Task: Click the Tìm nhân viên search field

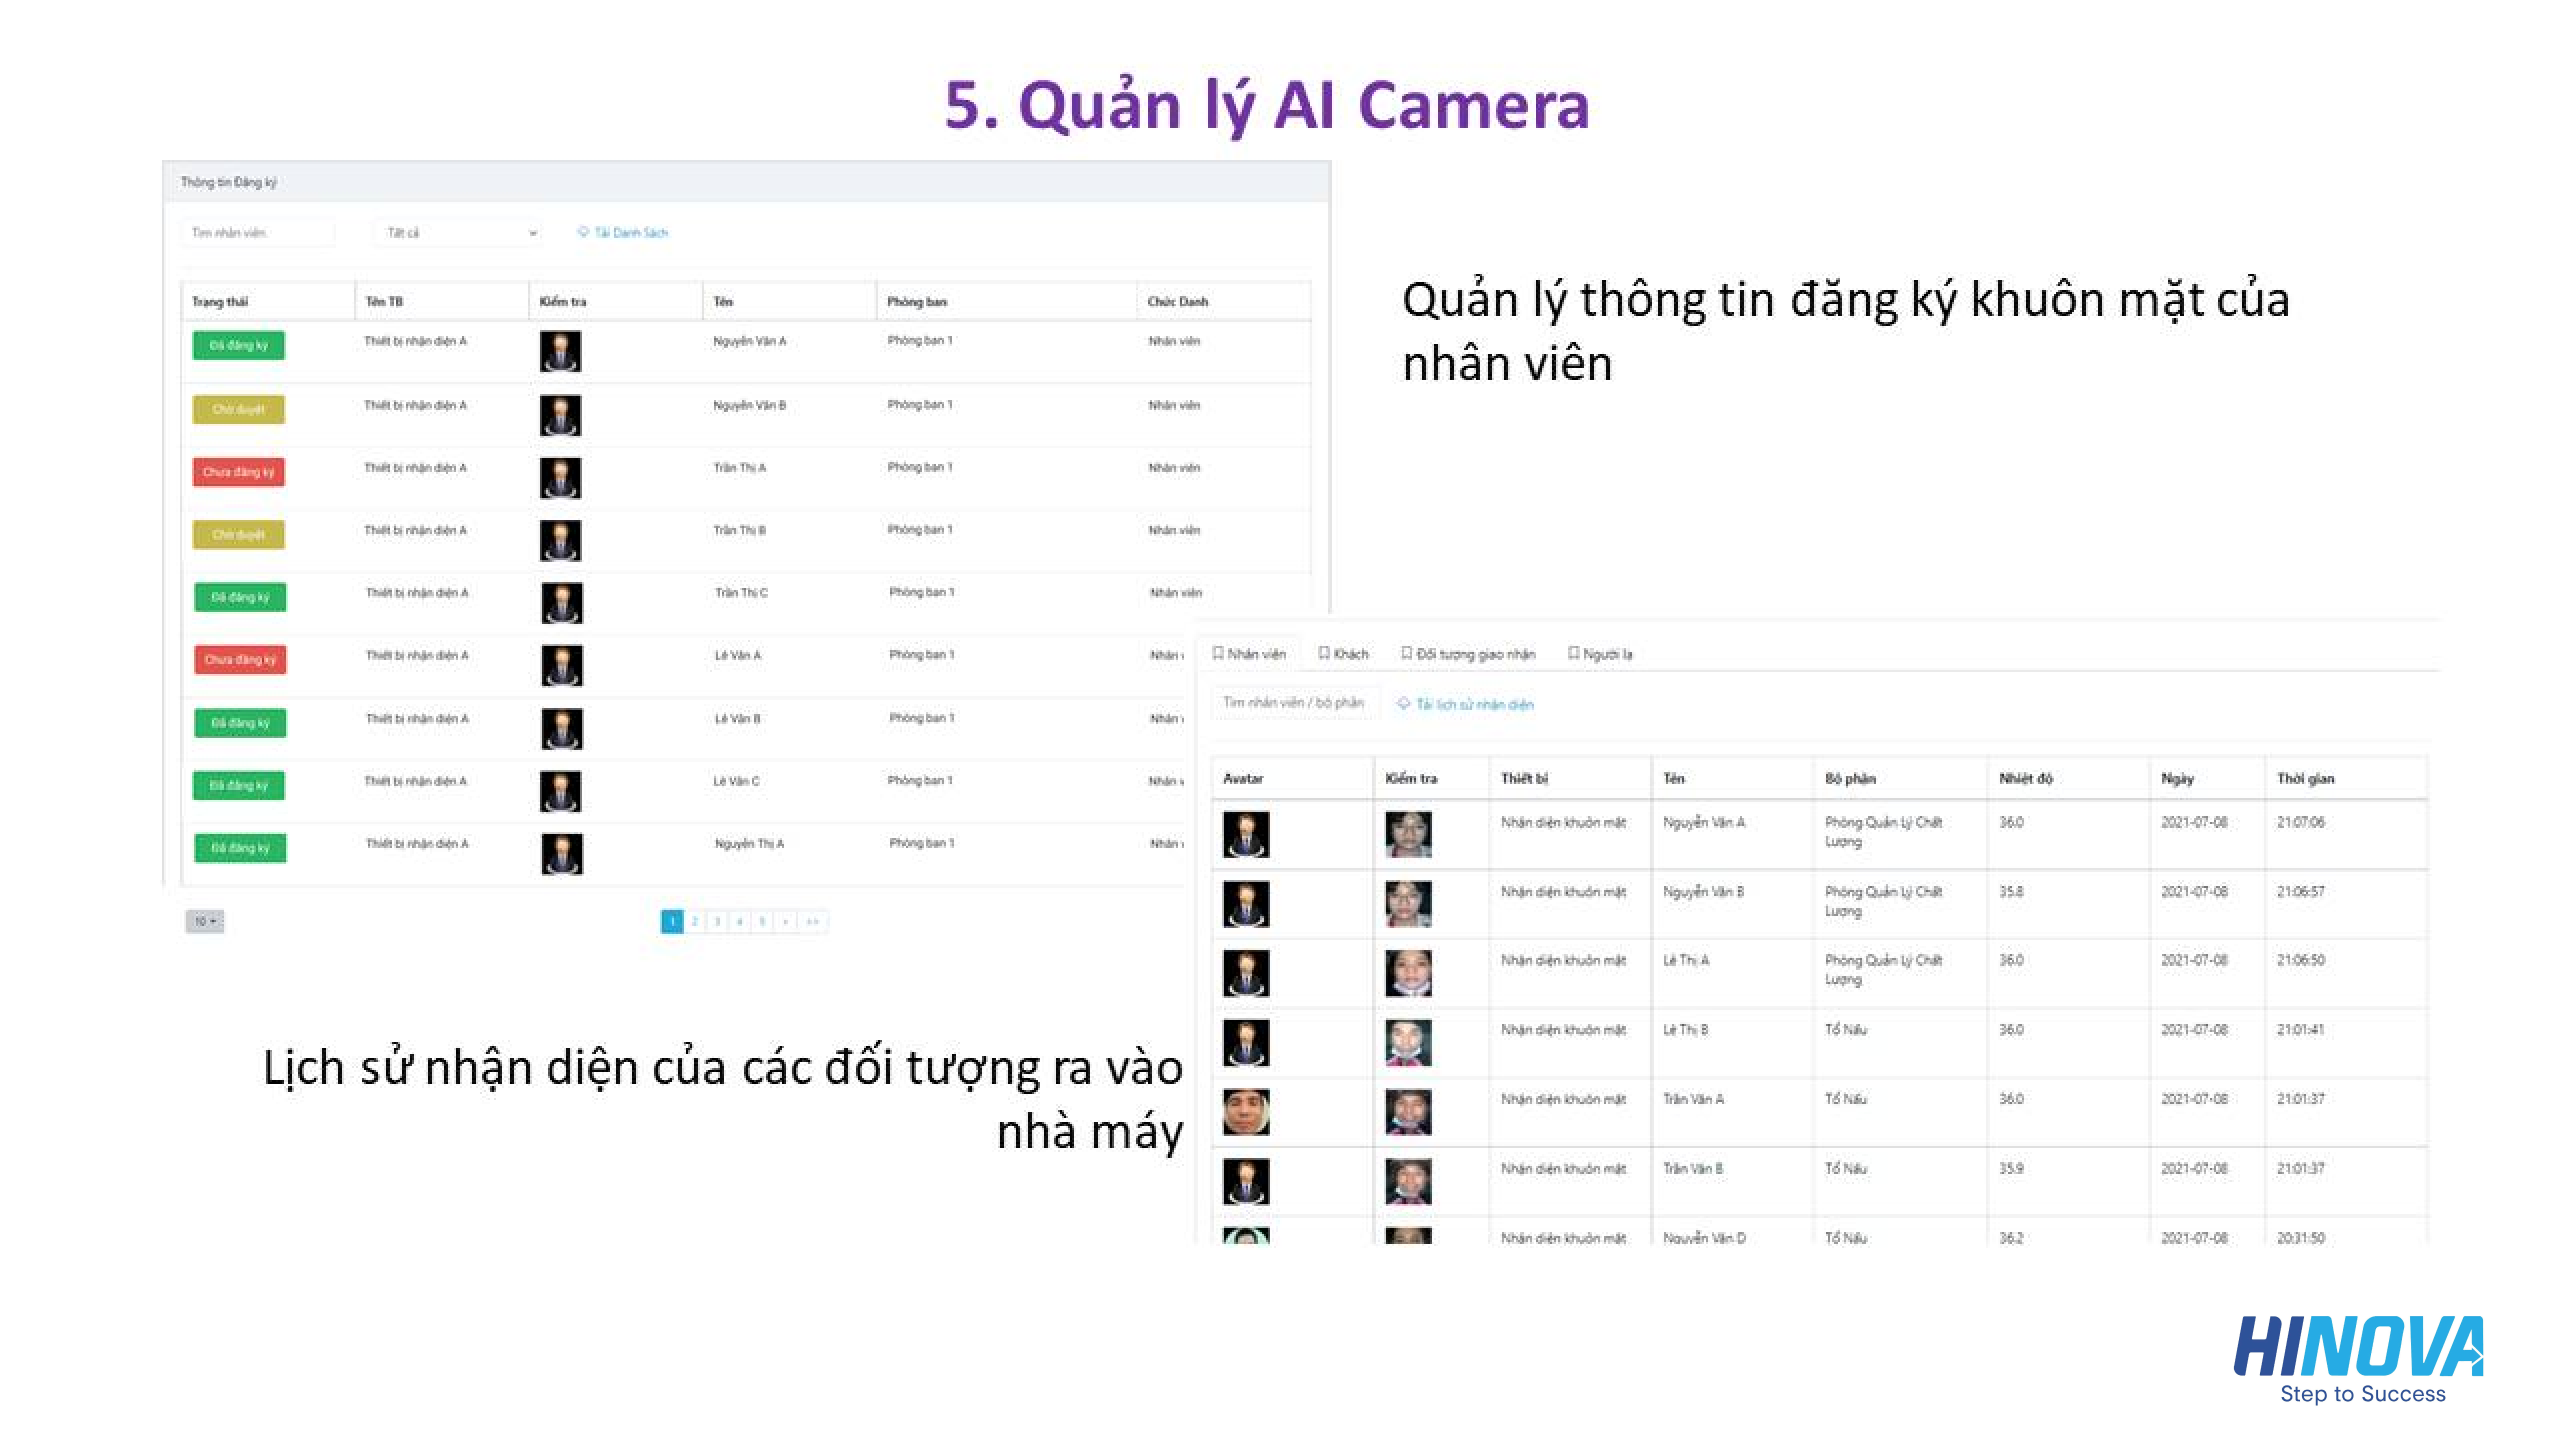Action: click(x=258, y=233)
